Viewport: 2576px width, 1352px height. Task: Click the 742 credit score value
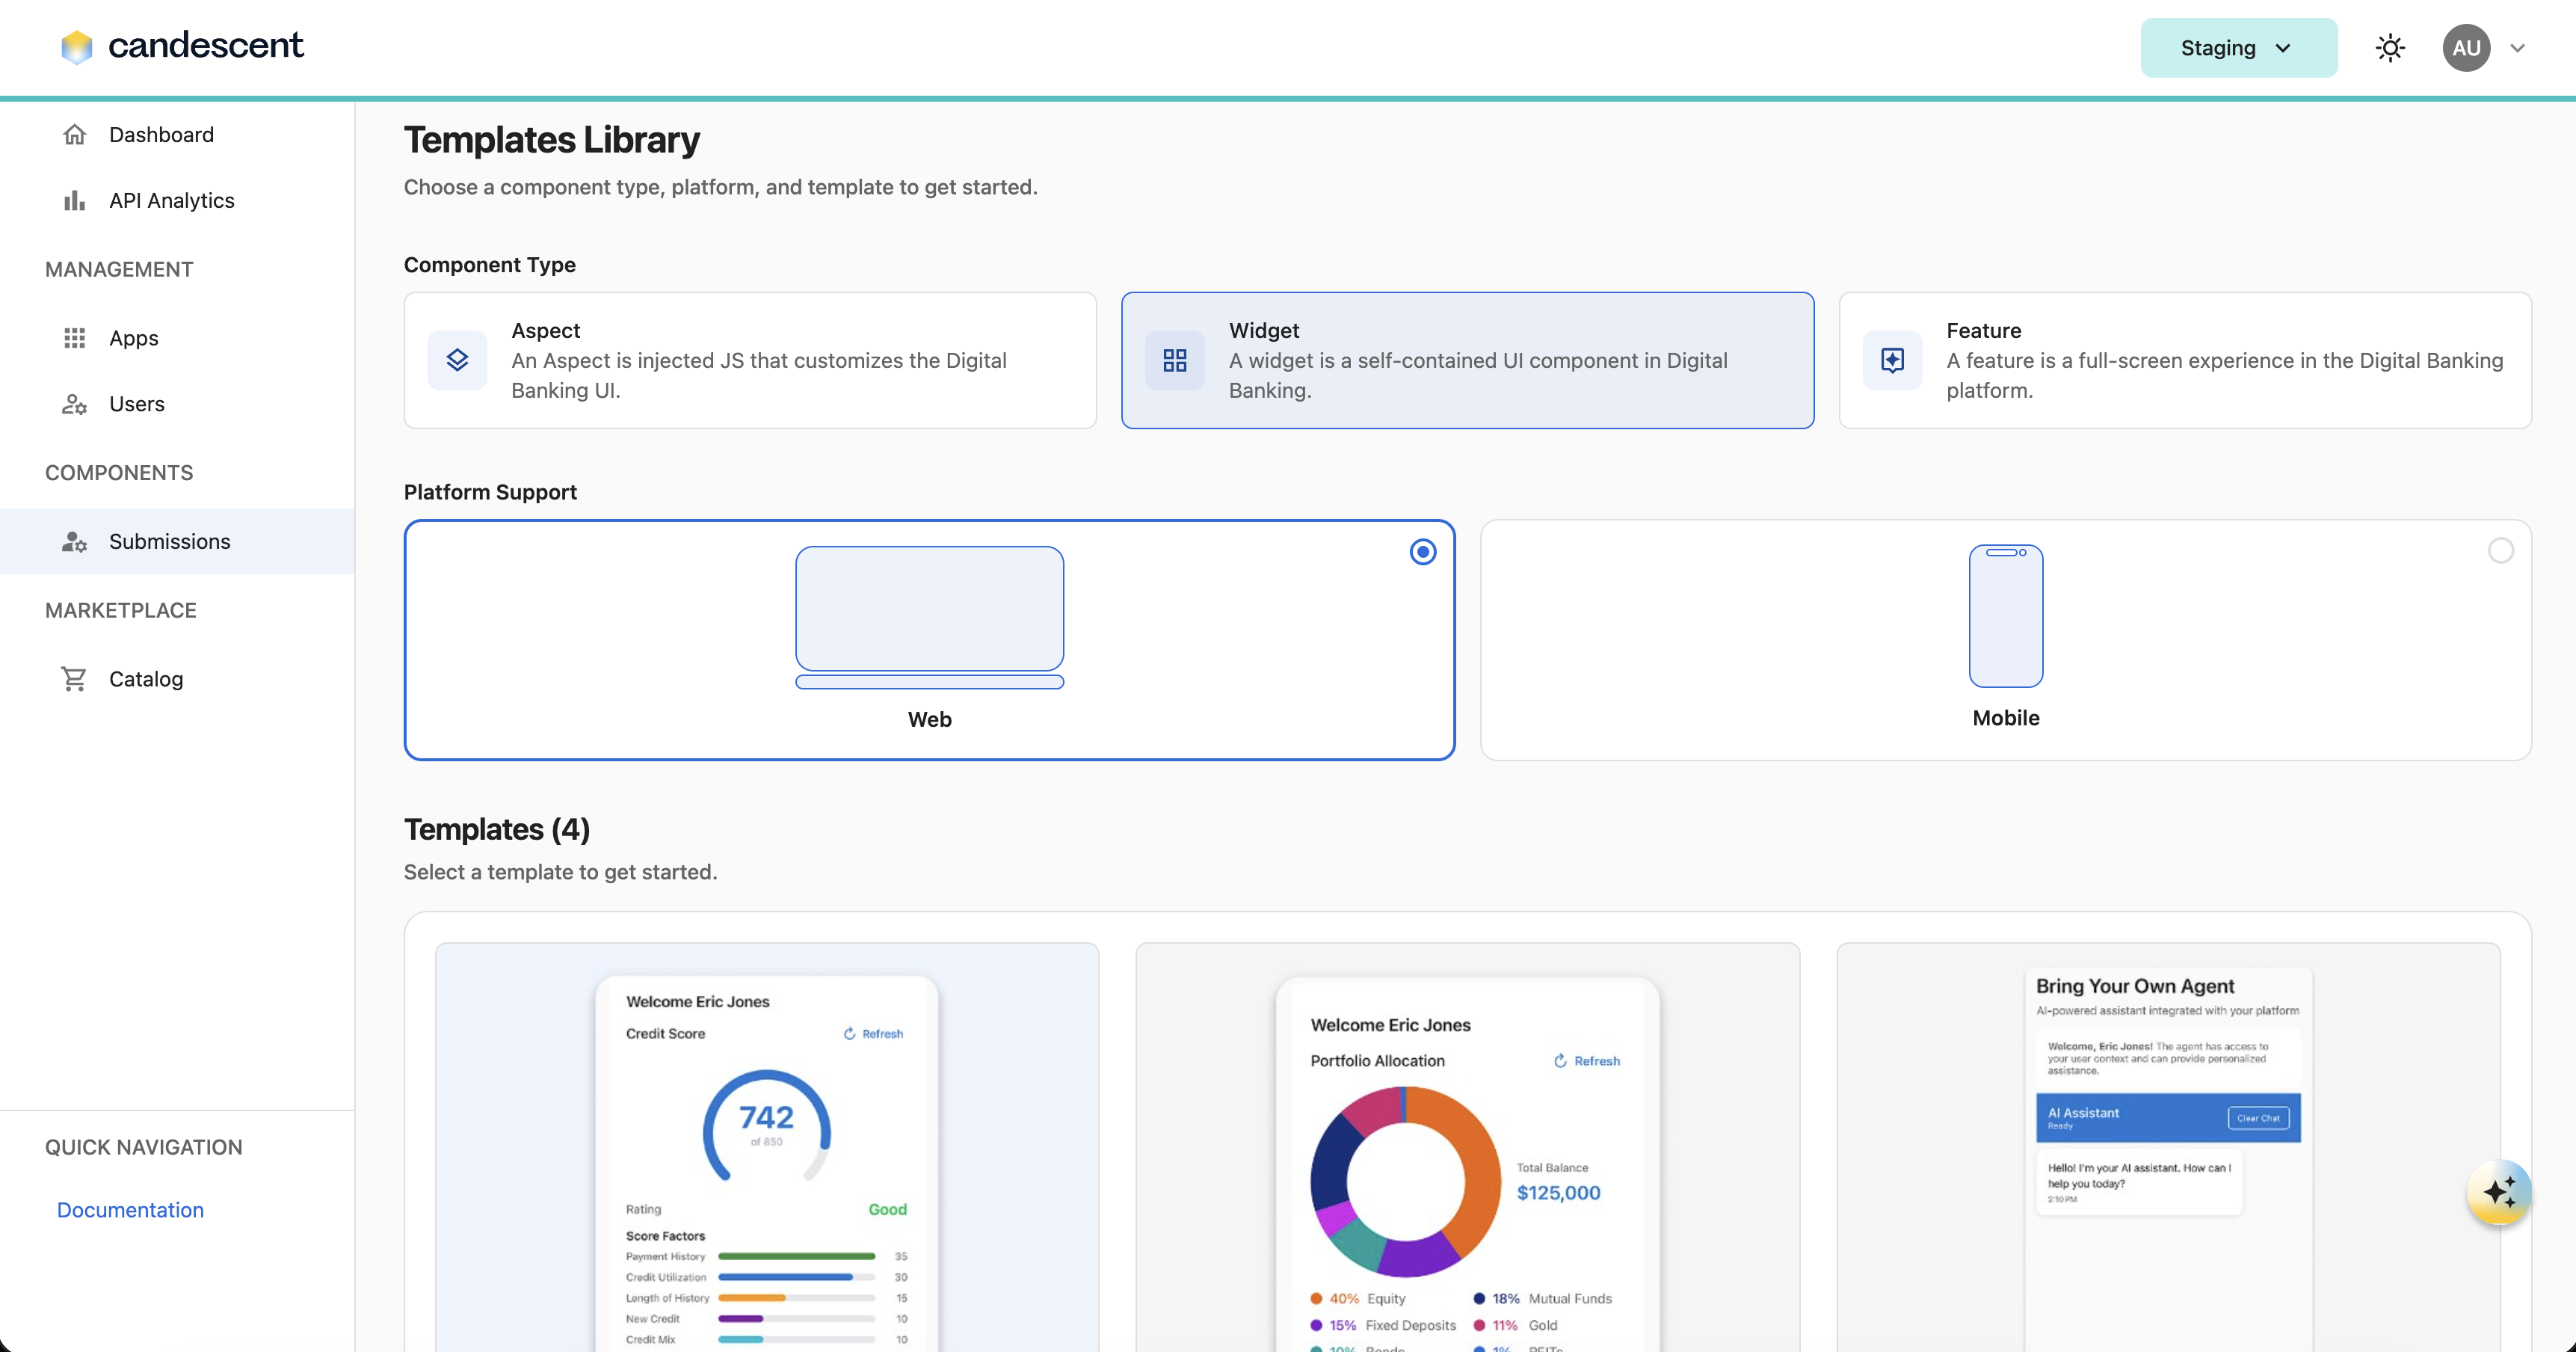pos(766,1117)
